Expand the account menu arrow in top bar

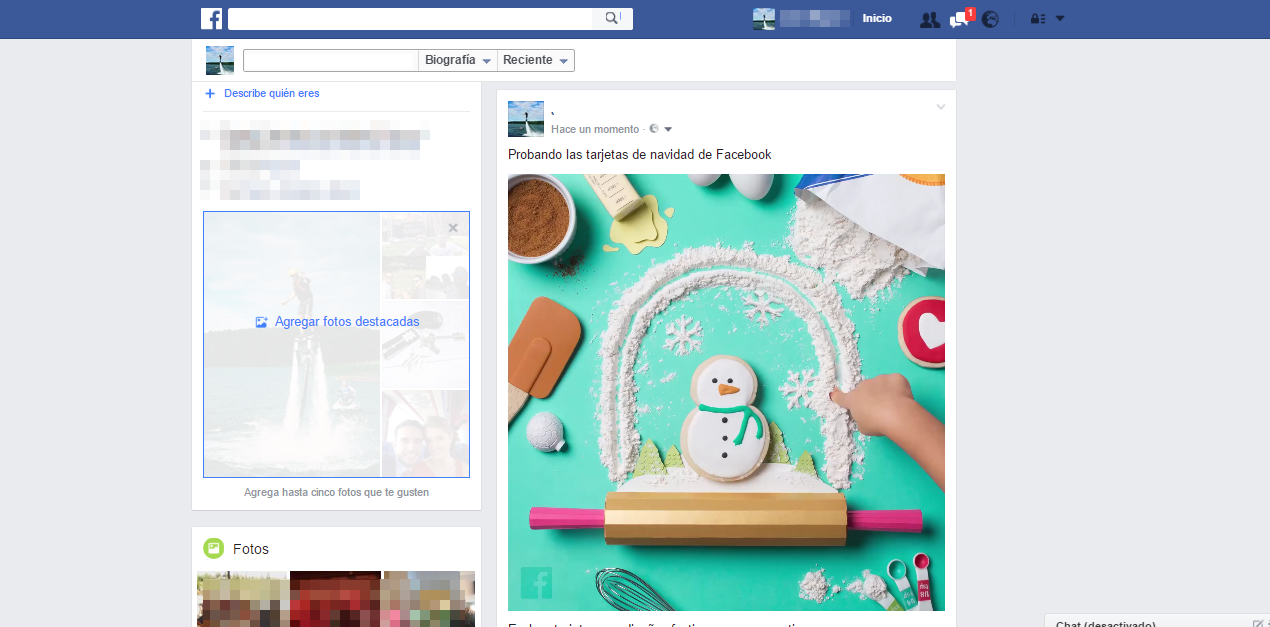1060,19
